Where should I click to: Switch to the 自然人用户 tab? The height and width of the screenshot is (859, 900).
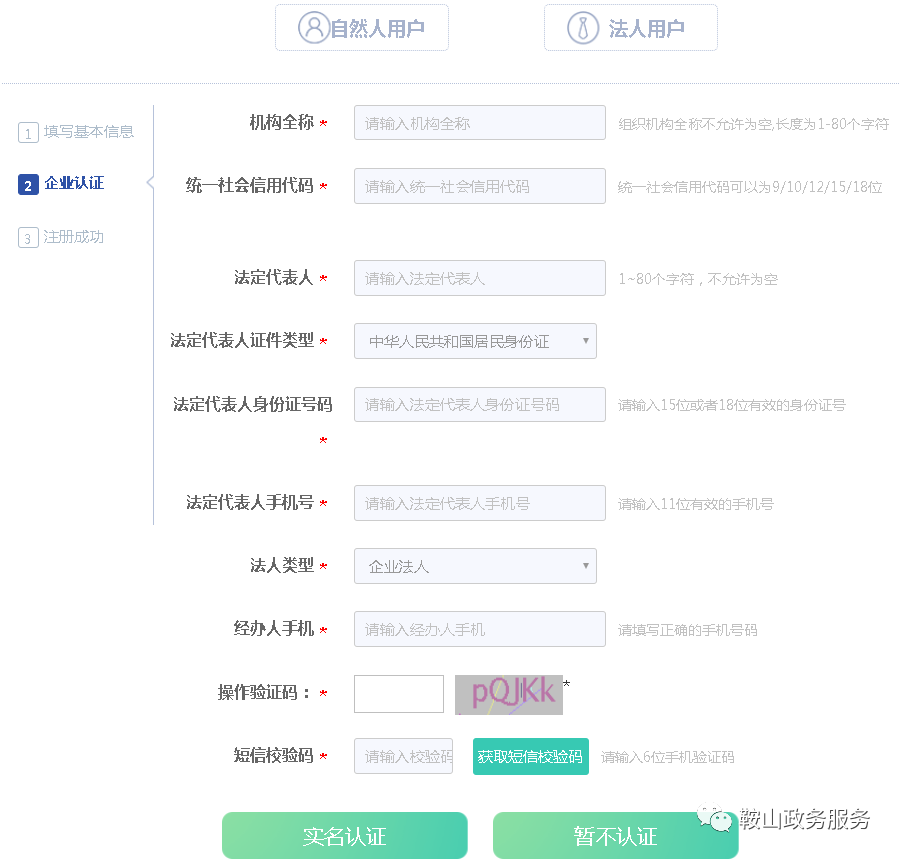coord(362,27)
